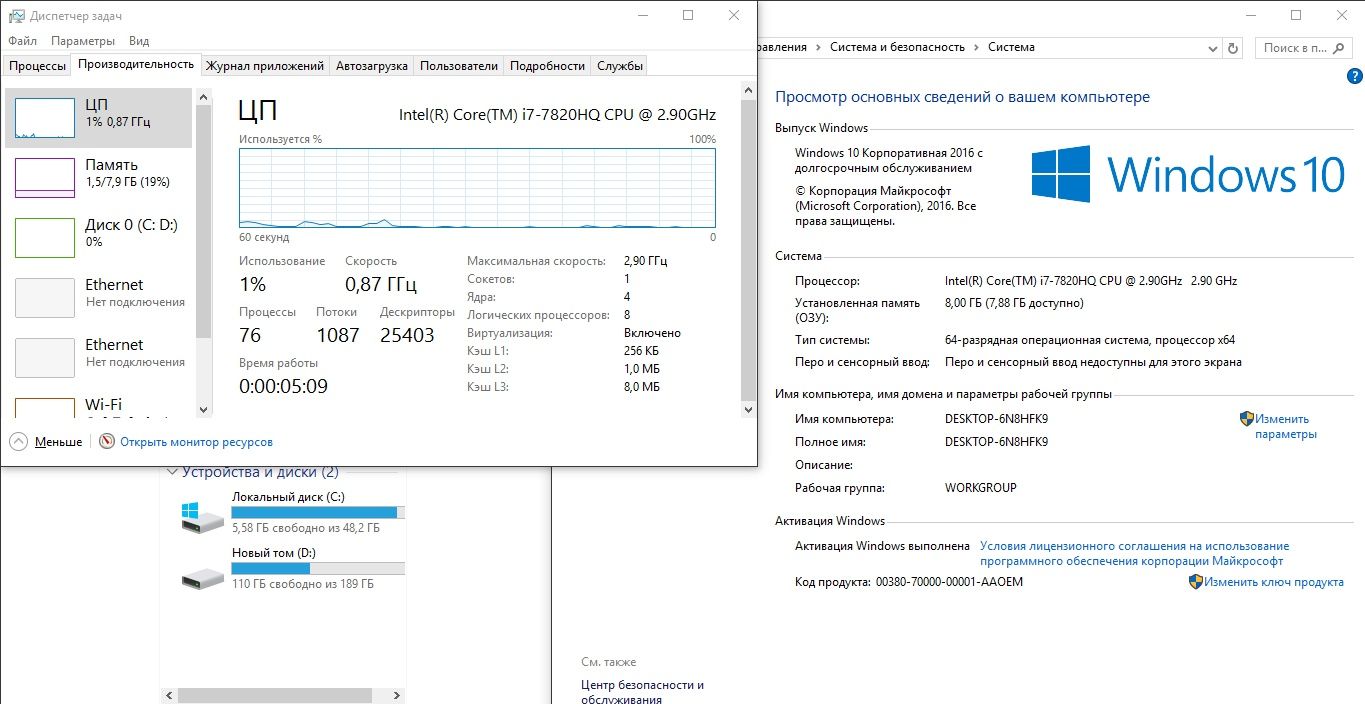
Task: Select the Память performance item
Action: [x=98, y=177]
